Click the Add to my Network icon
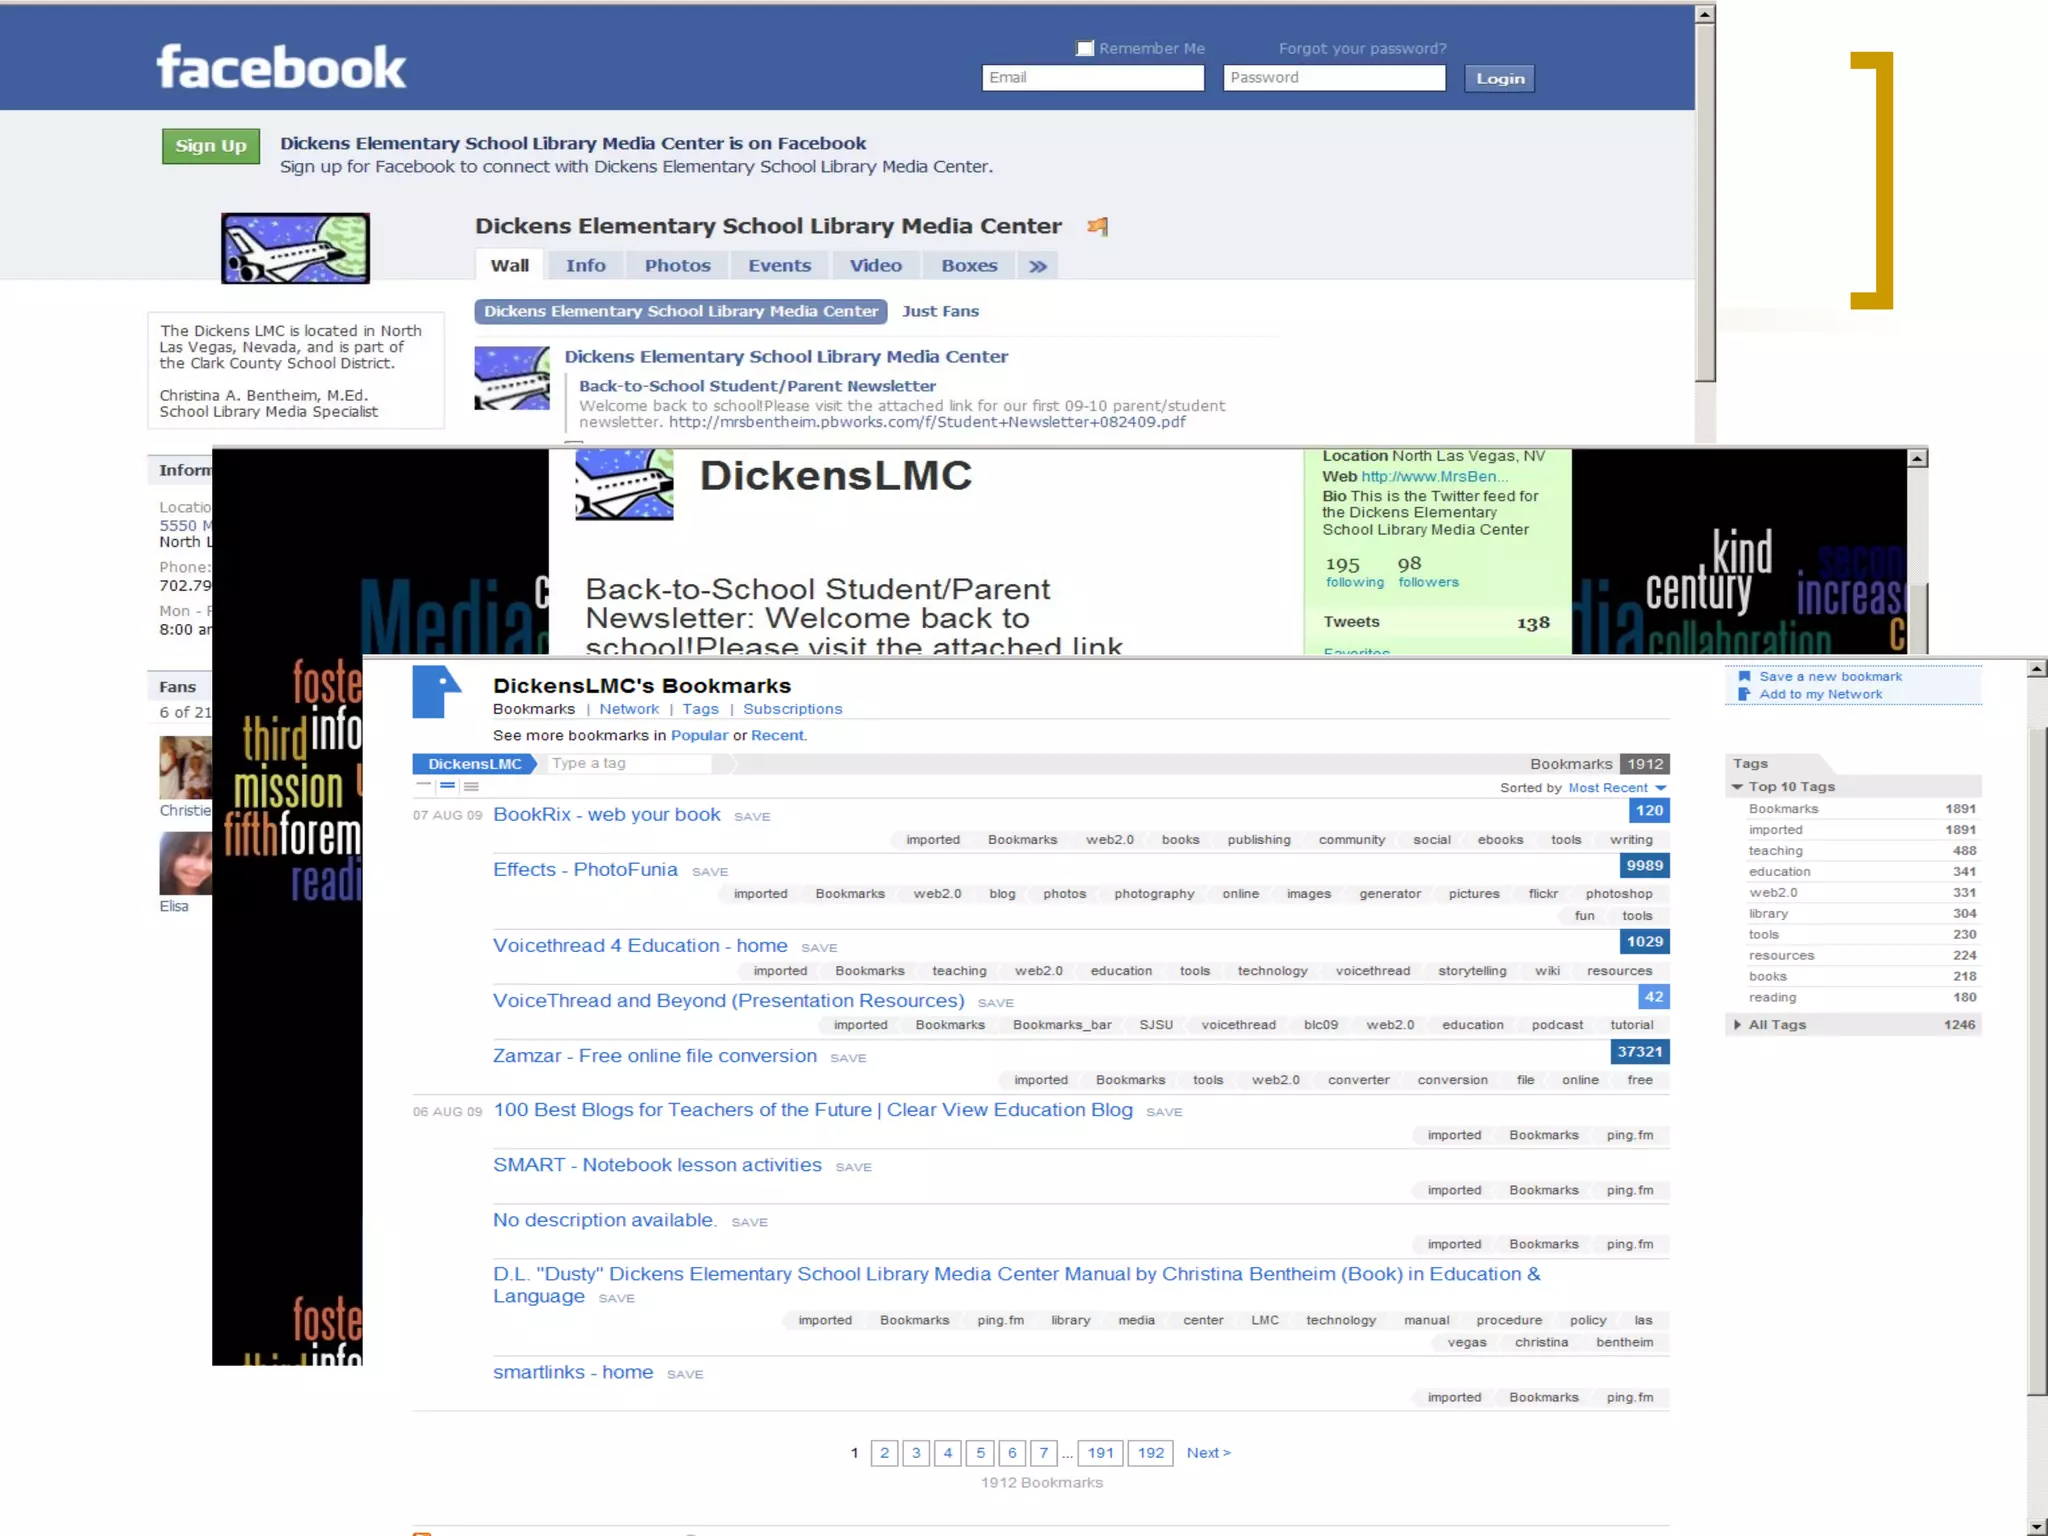This screenshot has width=2048, height=1536. point(1744,694)
